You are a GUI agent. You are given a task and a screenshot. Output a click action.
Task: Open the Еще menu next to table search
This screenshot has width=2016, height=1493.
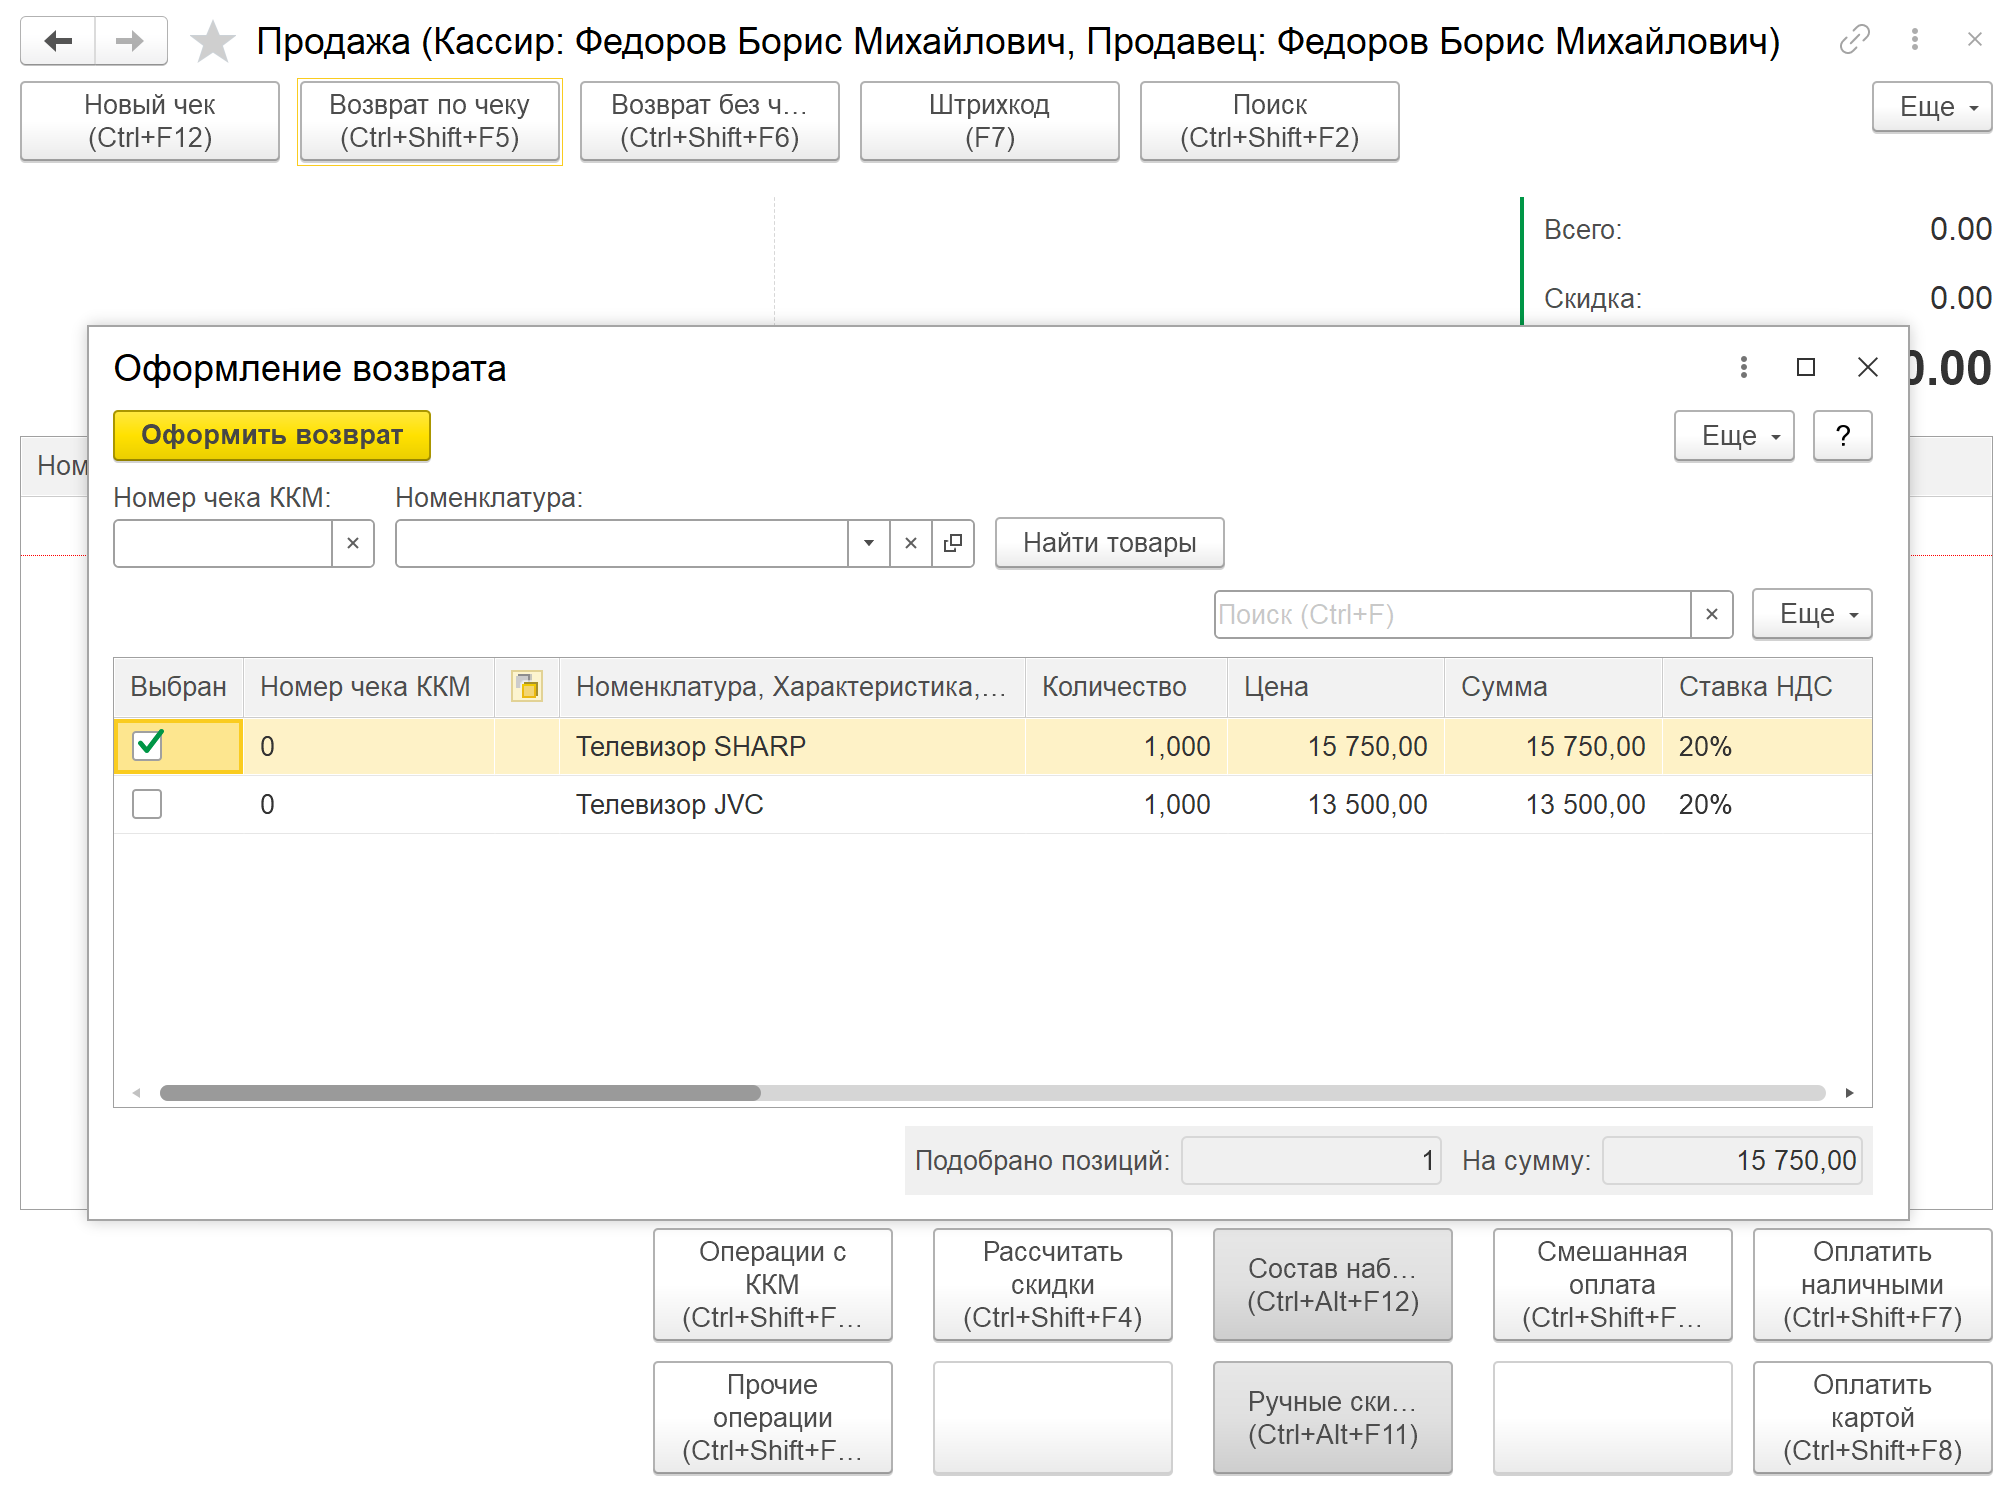[x=1811, y=614]
